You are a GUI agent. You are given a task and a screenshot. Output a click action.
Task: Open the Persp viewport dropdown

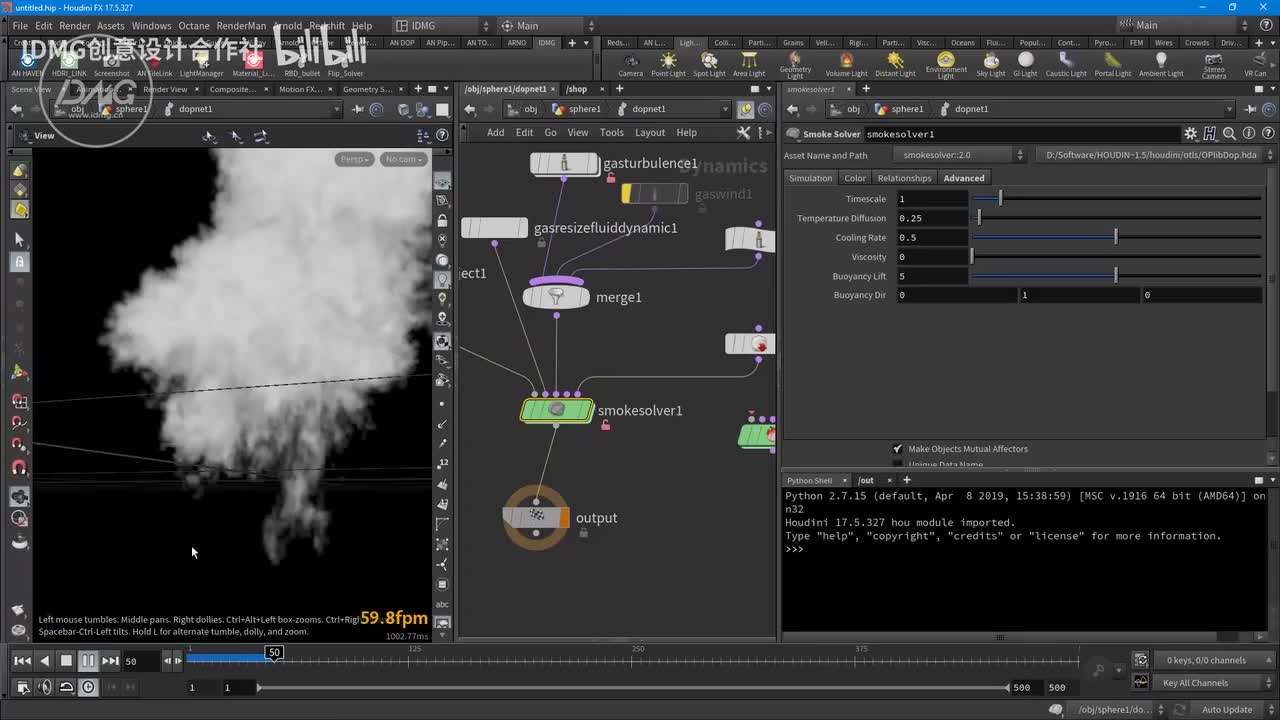(354, 159)
